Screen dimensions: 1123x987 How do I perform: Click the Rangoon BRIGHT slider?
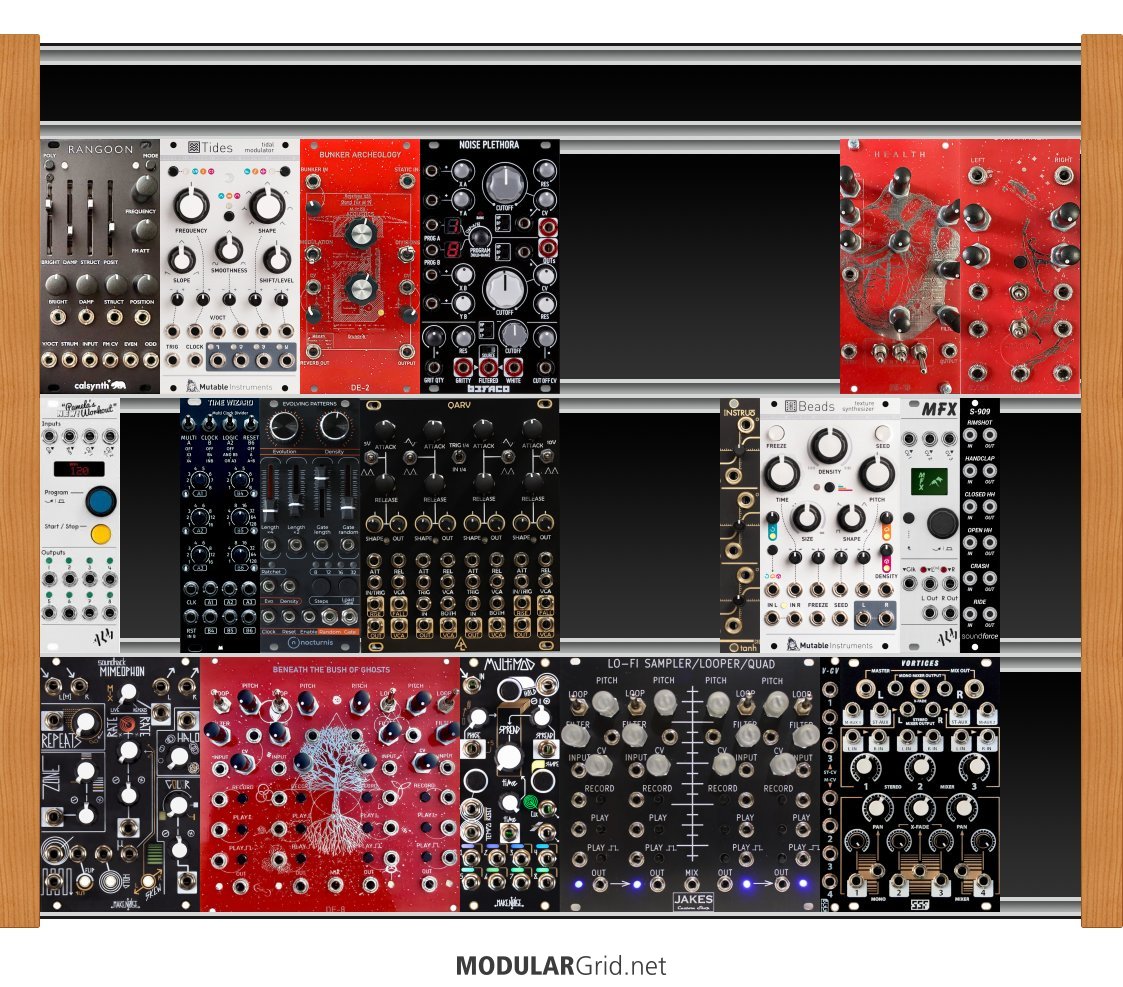[49, 215]
